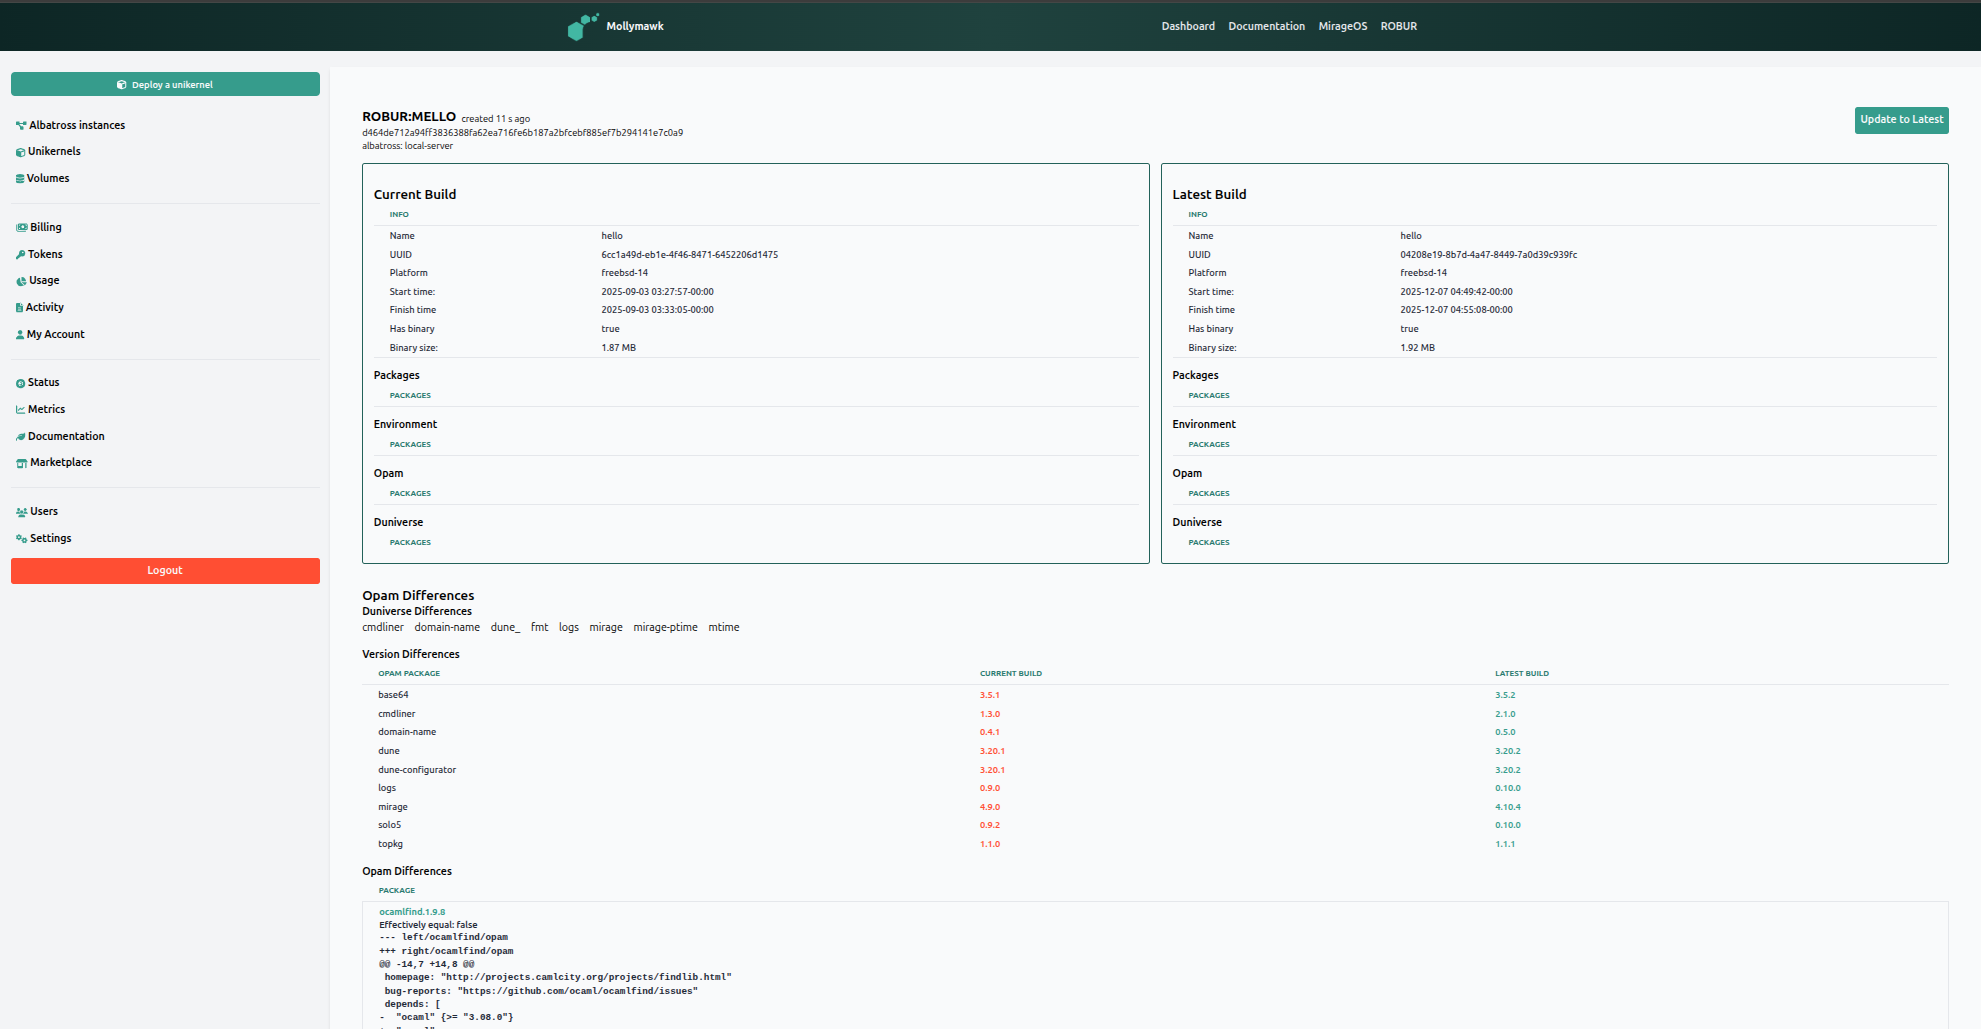The height and width of the screenshot is (1029, 1981).
Task: Follow the mirage Duniverse difference link
Action: coord(606,627)
